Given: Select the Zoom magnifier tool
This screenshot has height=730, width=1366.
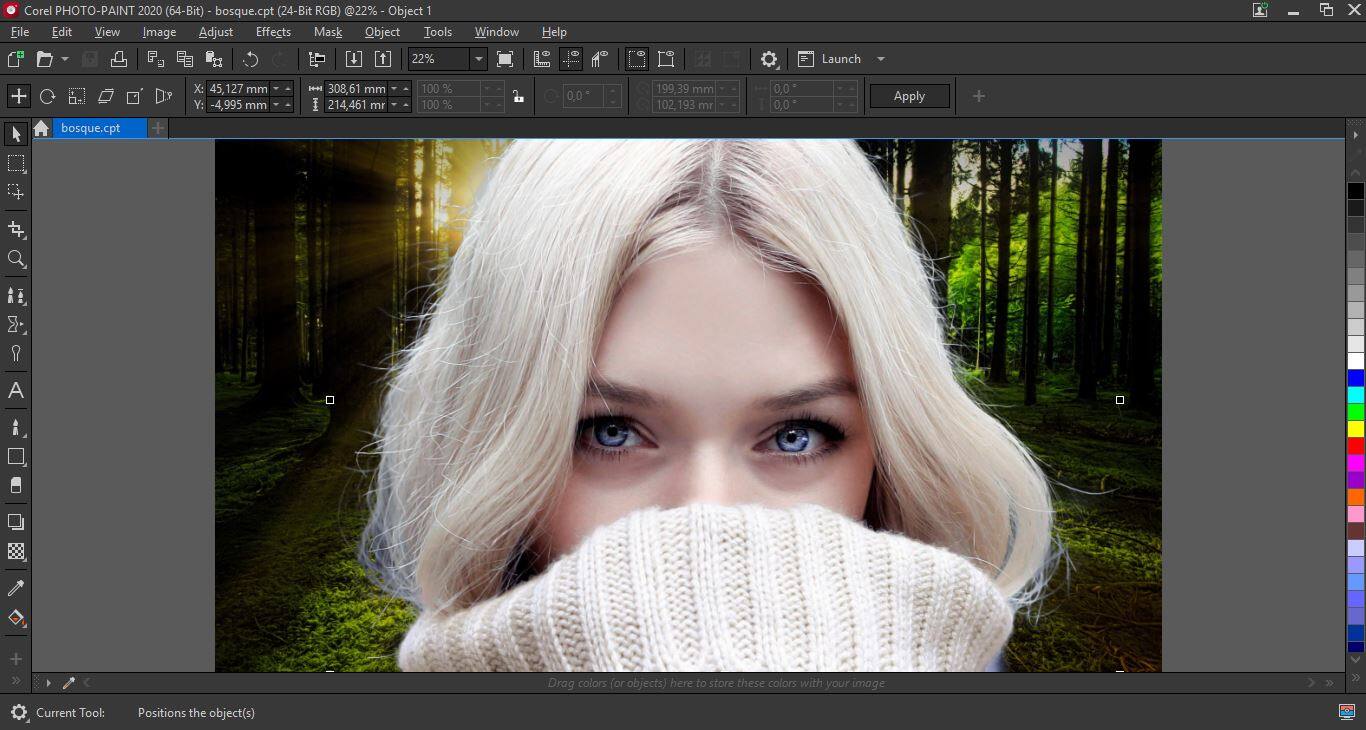Looking at the screenshot, I should point(16,259).
